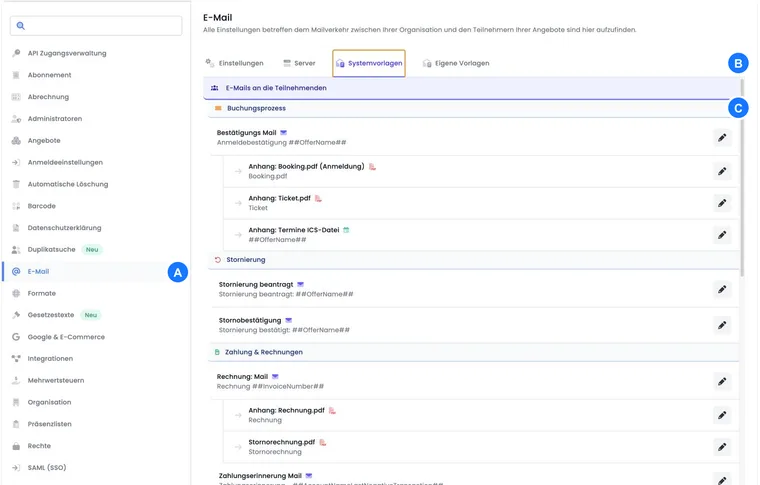The image size is (760, 485).
Task: Switch to the Einstellungen tab
Action: coord(235,63)
